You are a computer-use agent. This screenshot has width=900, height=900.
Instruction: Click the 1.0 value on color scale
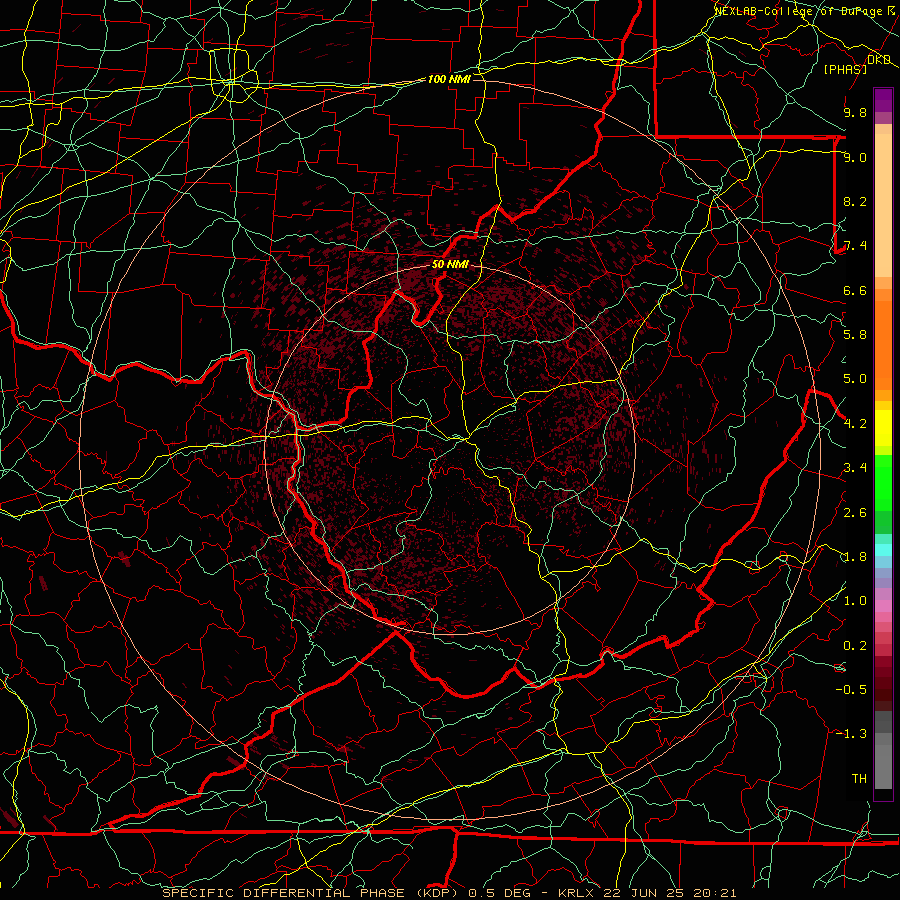(x=855, y=601)
